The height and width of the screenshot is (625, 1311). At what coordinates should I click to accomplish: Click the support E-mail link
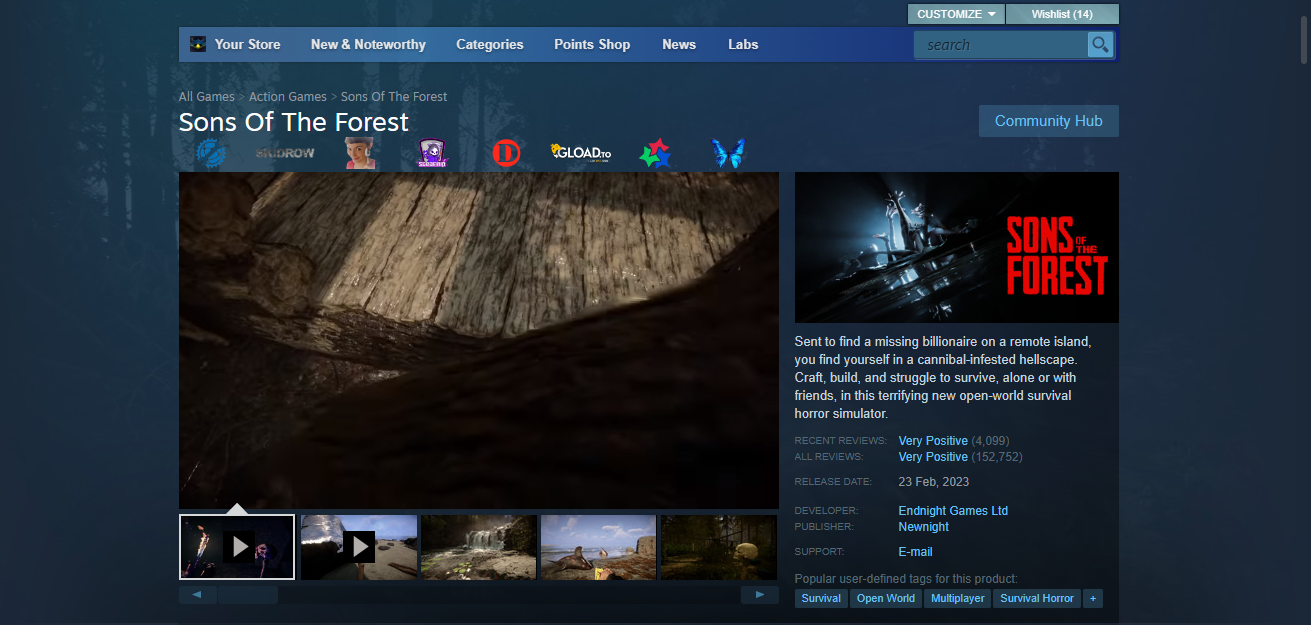tap(916, 552)
